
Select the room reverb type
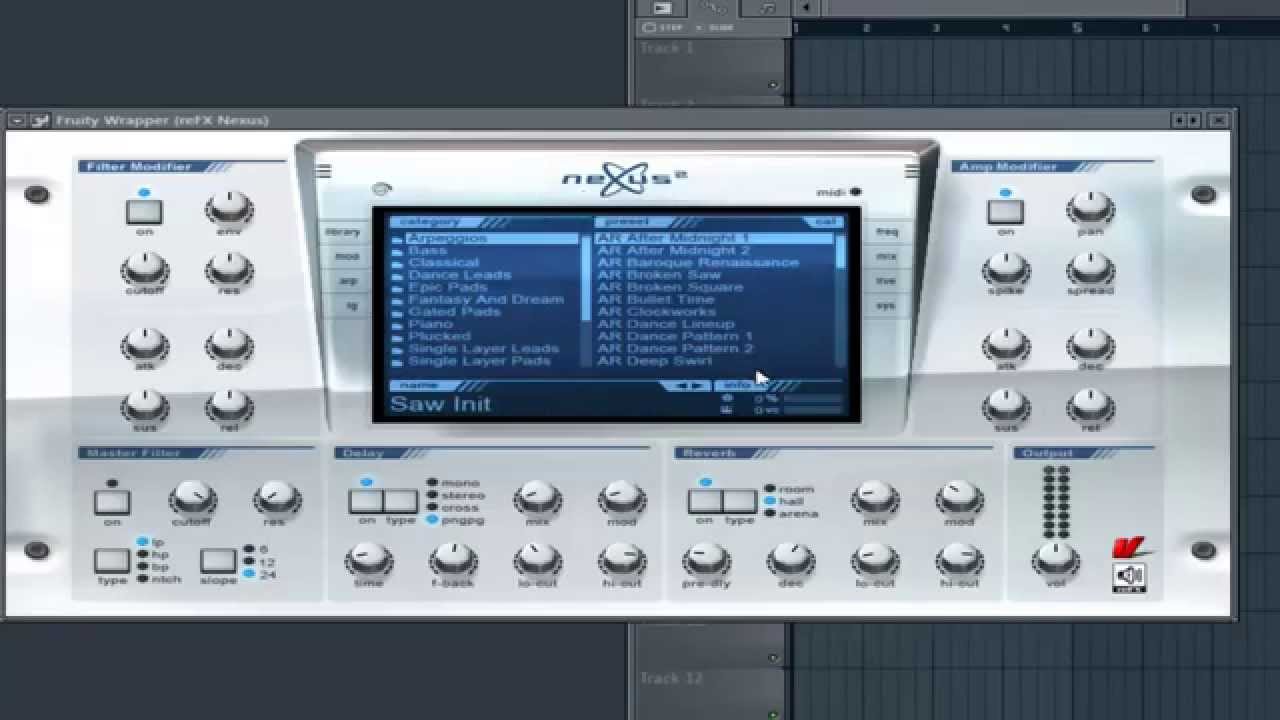point(790,489)
